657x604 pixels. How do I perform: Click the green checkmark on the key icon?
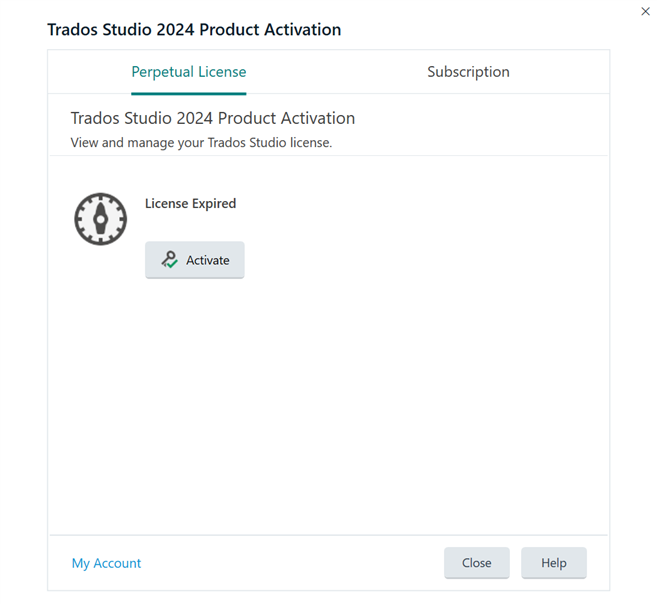click(172, 264)
